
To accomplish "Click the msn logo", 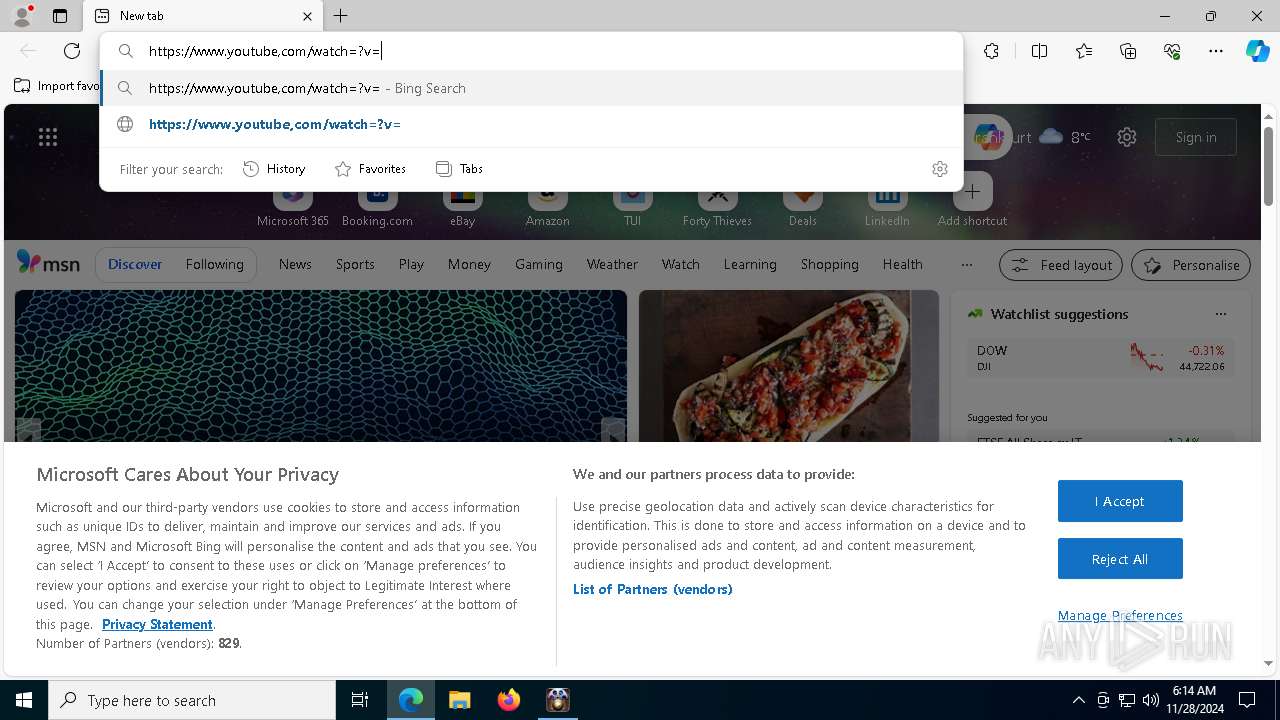I will [48, 263].
